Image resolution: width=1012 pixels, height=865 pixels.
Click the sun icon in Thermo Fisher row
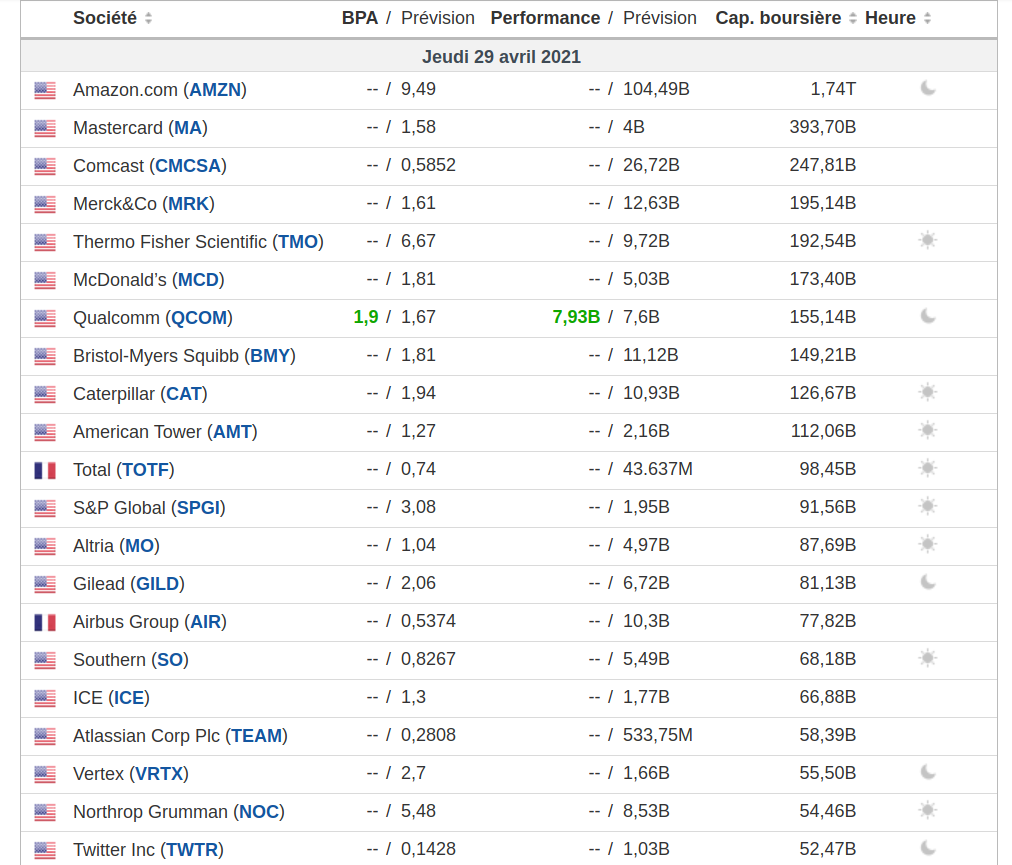coord(928,241)
